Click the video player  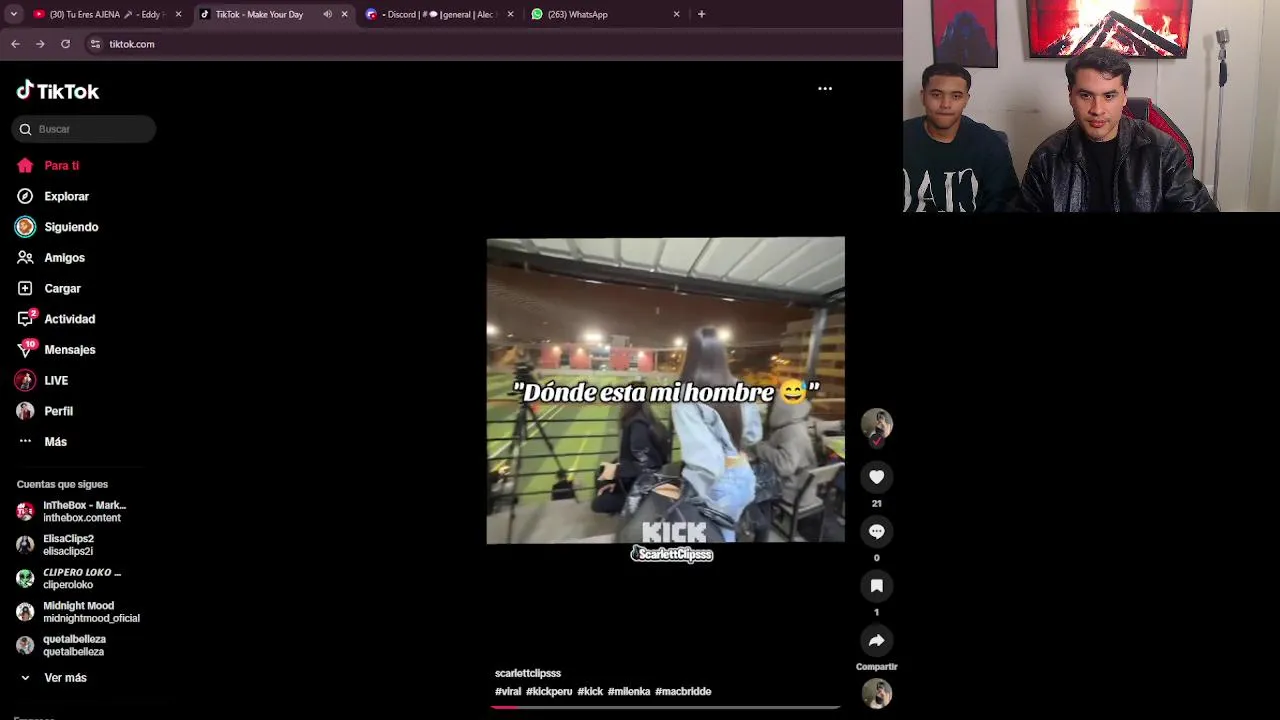pyautogui.click(x=665, y=391)
